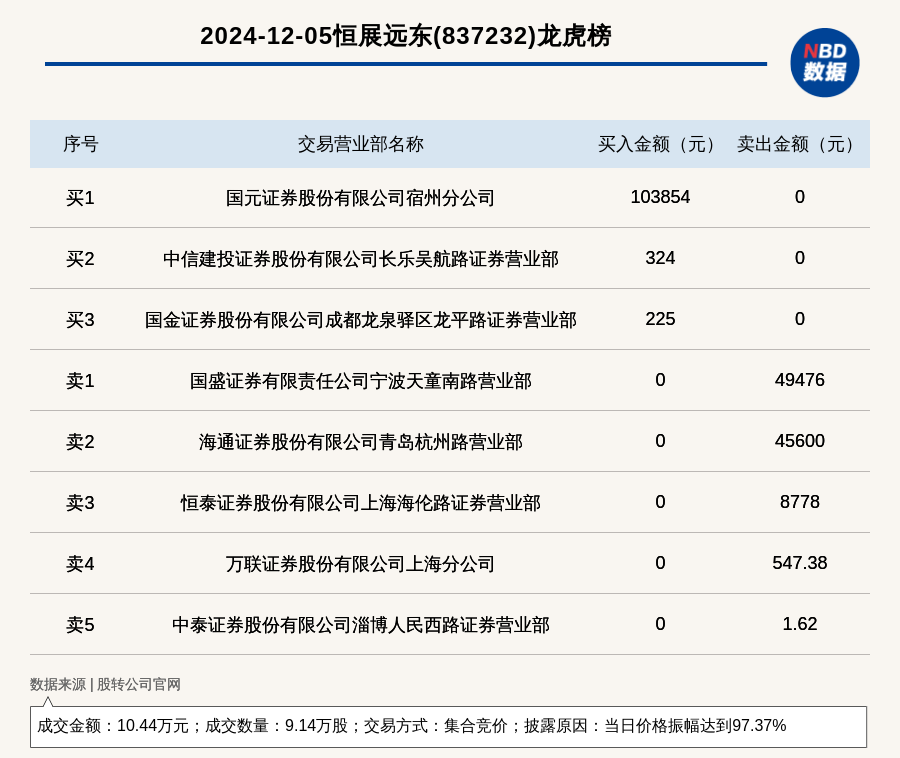Image resolution: width=900 pixels, height=758 pixels.
Task: Click the sell amount 45600
Action: (800, 441)
